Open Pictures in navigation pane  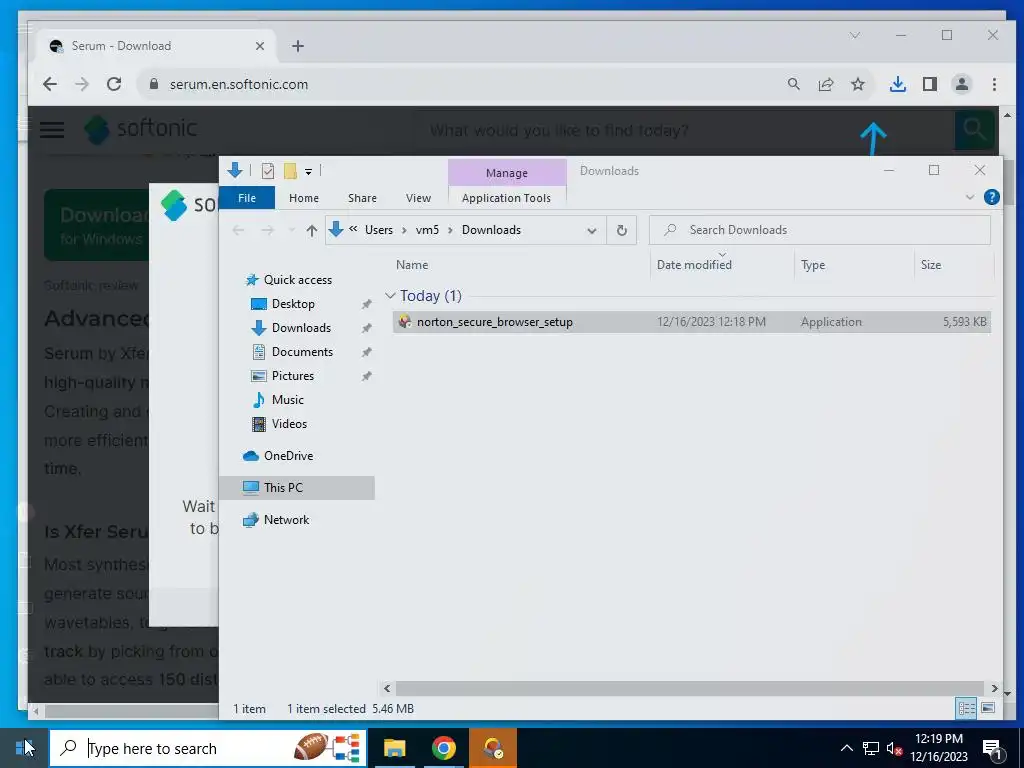click(293, 376)
